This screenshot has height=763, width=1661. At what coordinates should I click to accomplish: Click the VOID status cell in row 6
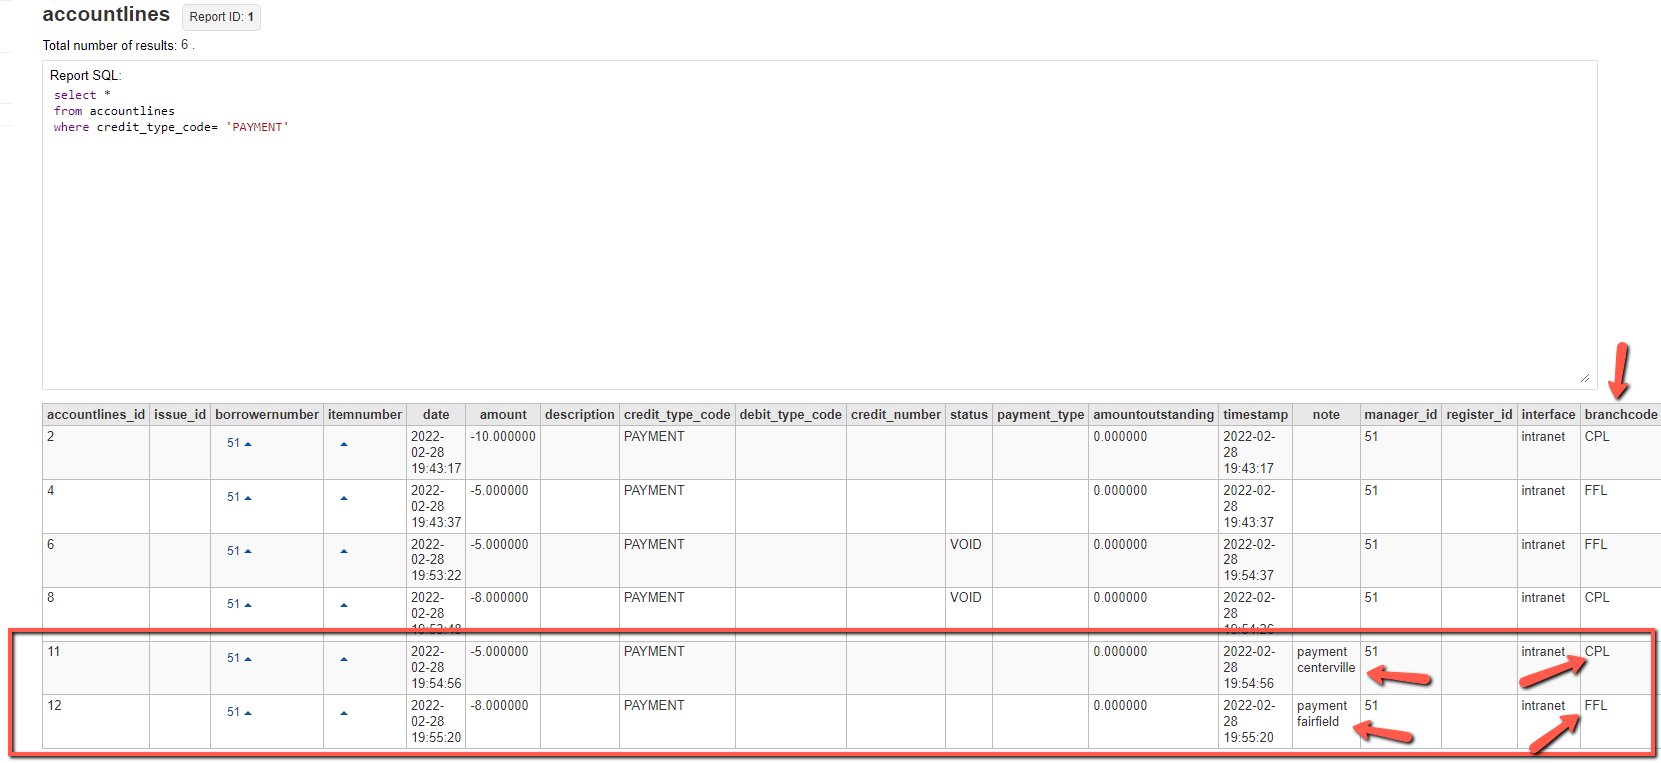coord(966,545)
